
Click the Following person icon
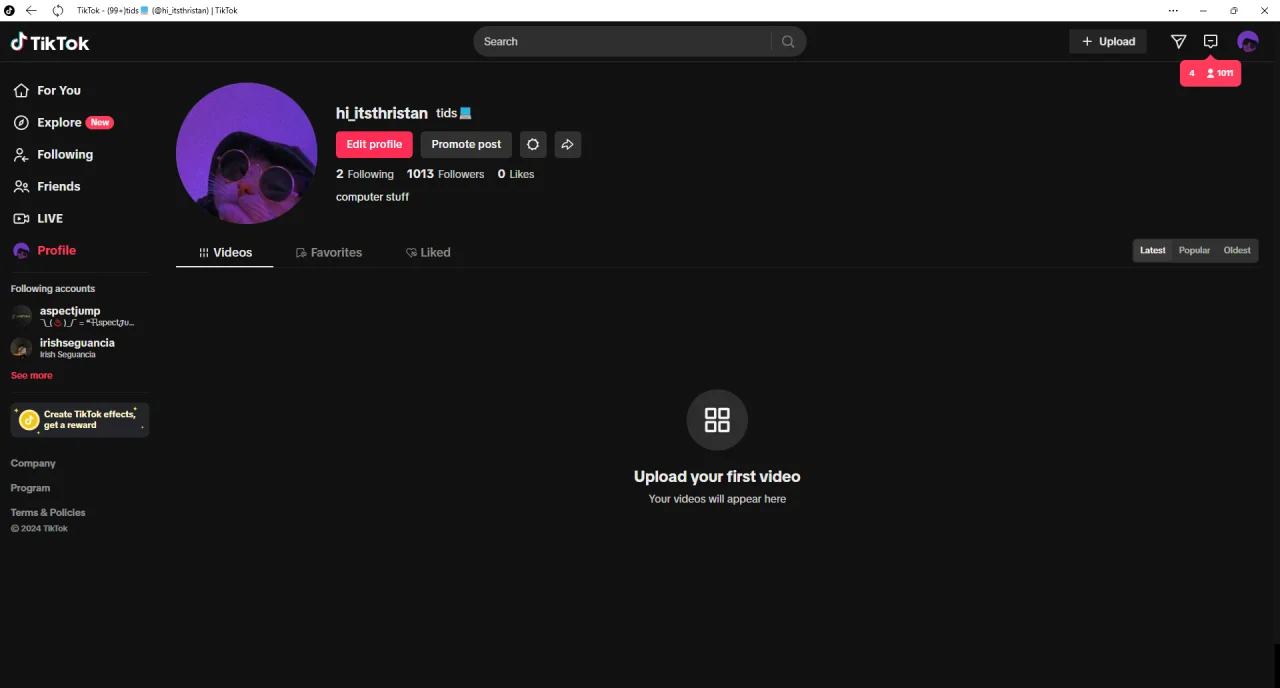pyautogui.click(x=21, y=154)
